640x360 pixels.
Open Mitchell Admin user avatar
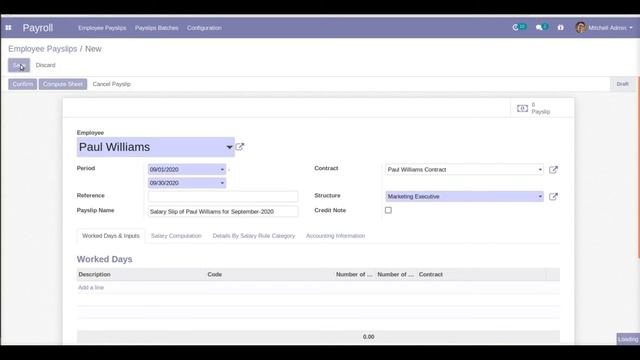(580, 27)
